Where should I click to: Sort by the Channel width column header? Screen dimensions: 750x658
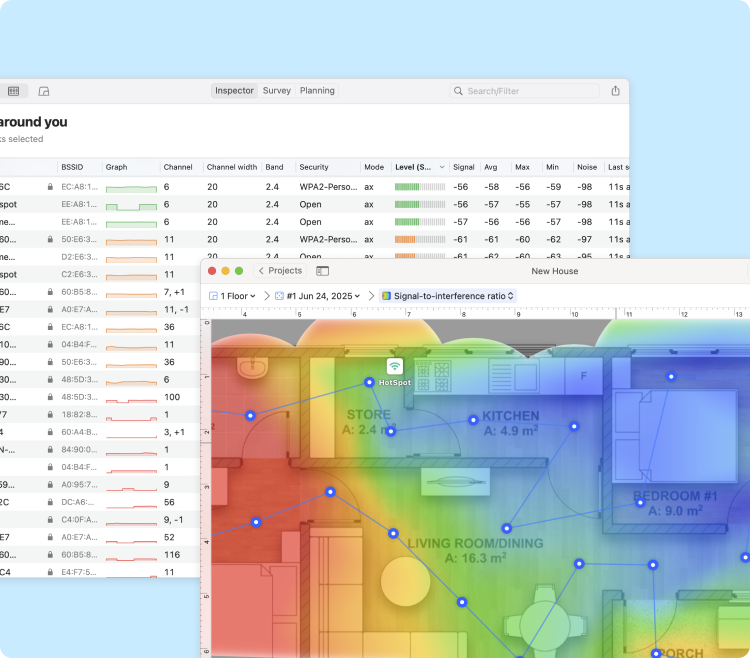(232, 167)
